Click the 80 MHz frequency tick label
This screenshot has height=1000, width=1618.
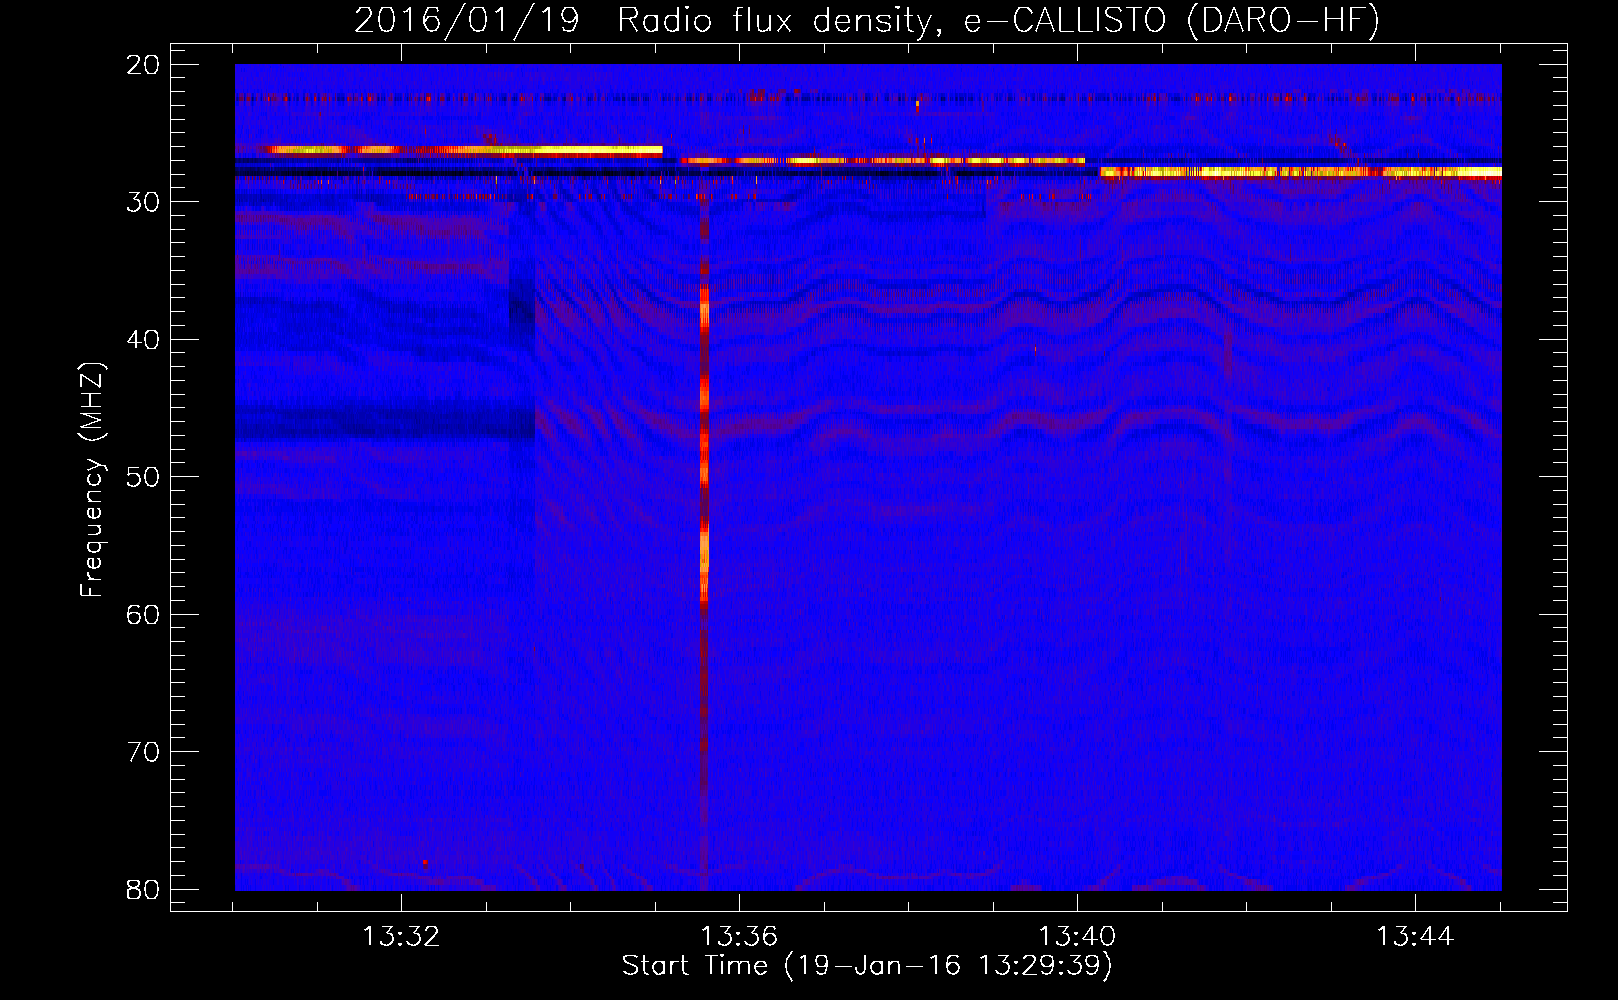(x=143, y=890)
